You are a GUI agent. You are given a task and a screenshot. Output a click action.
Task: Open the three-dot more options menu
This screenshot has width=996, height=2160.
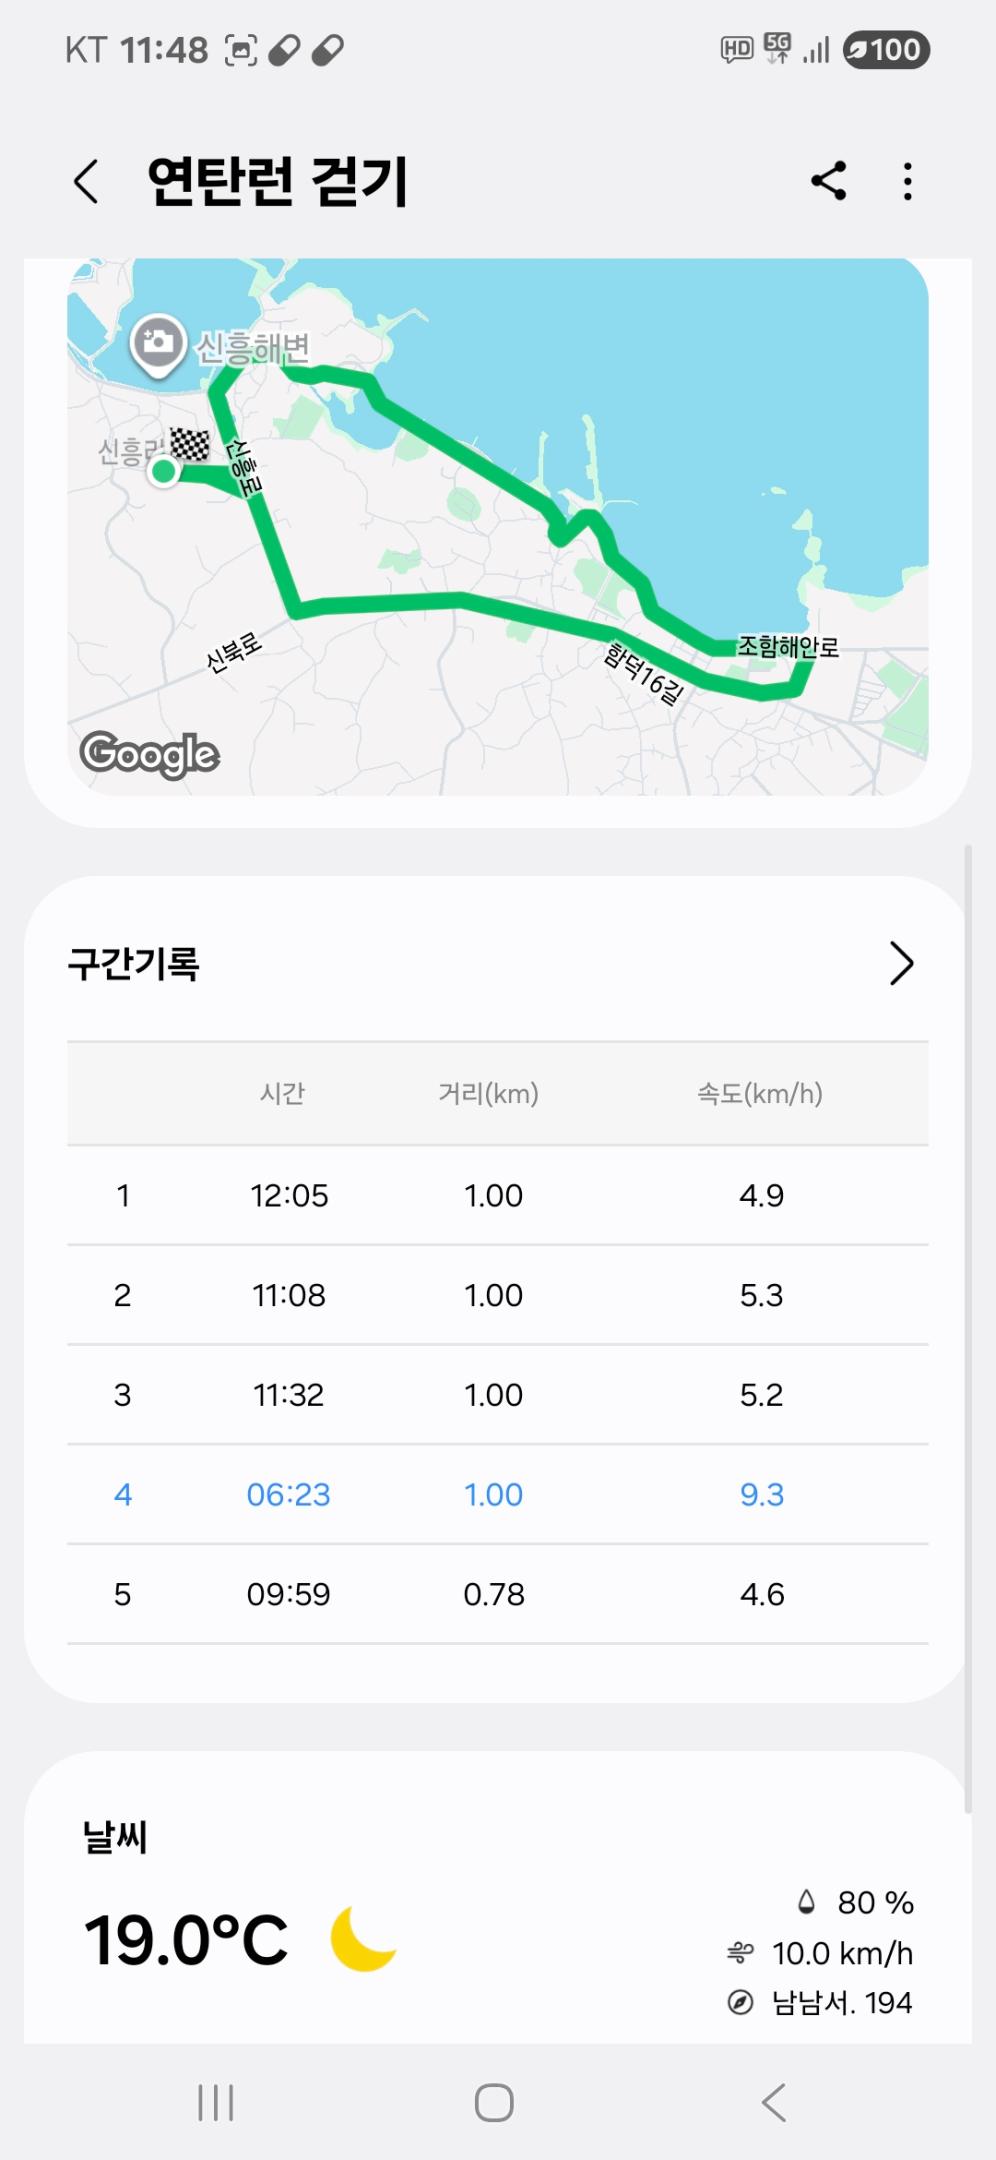(x=907, y=182)
